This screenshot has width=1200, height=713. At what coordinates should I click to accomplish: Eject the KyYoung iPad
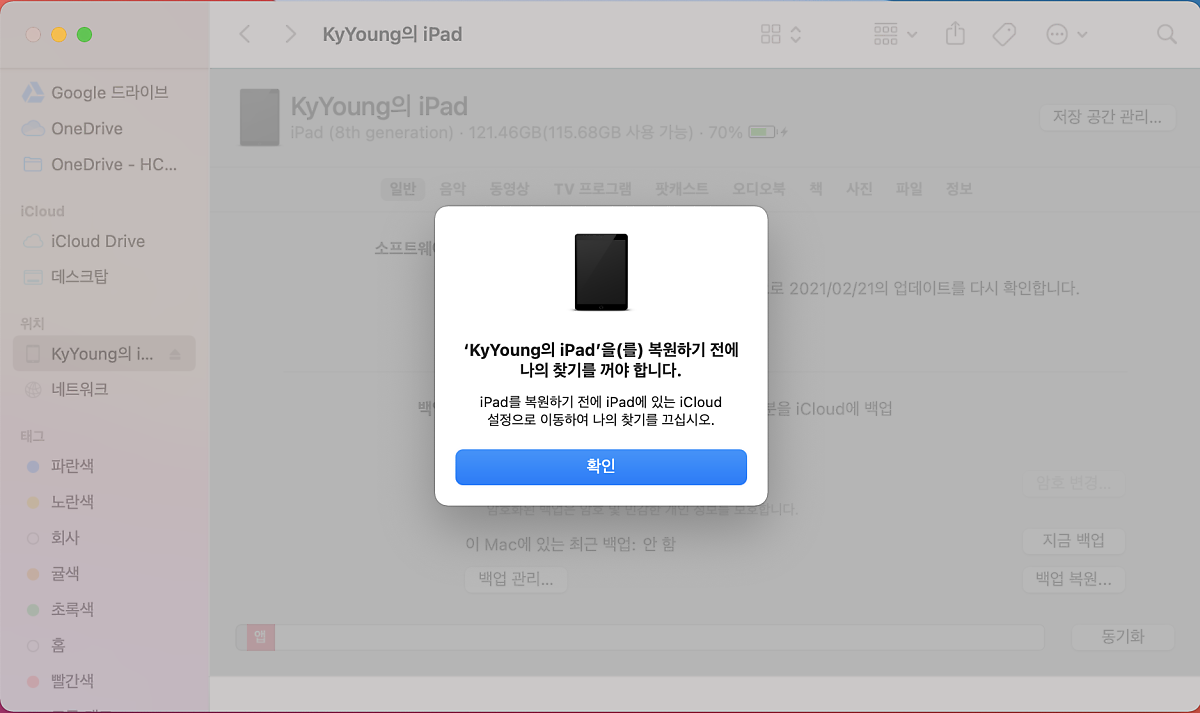pyautogui.click(x=175, y=354)
